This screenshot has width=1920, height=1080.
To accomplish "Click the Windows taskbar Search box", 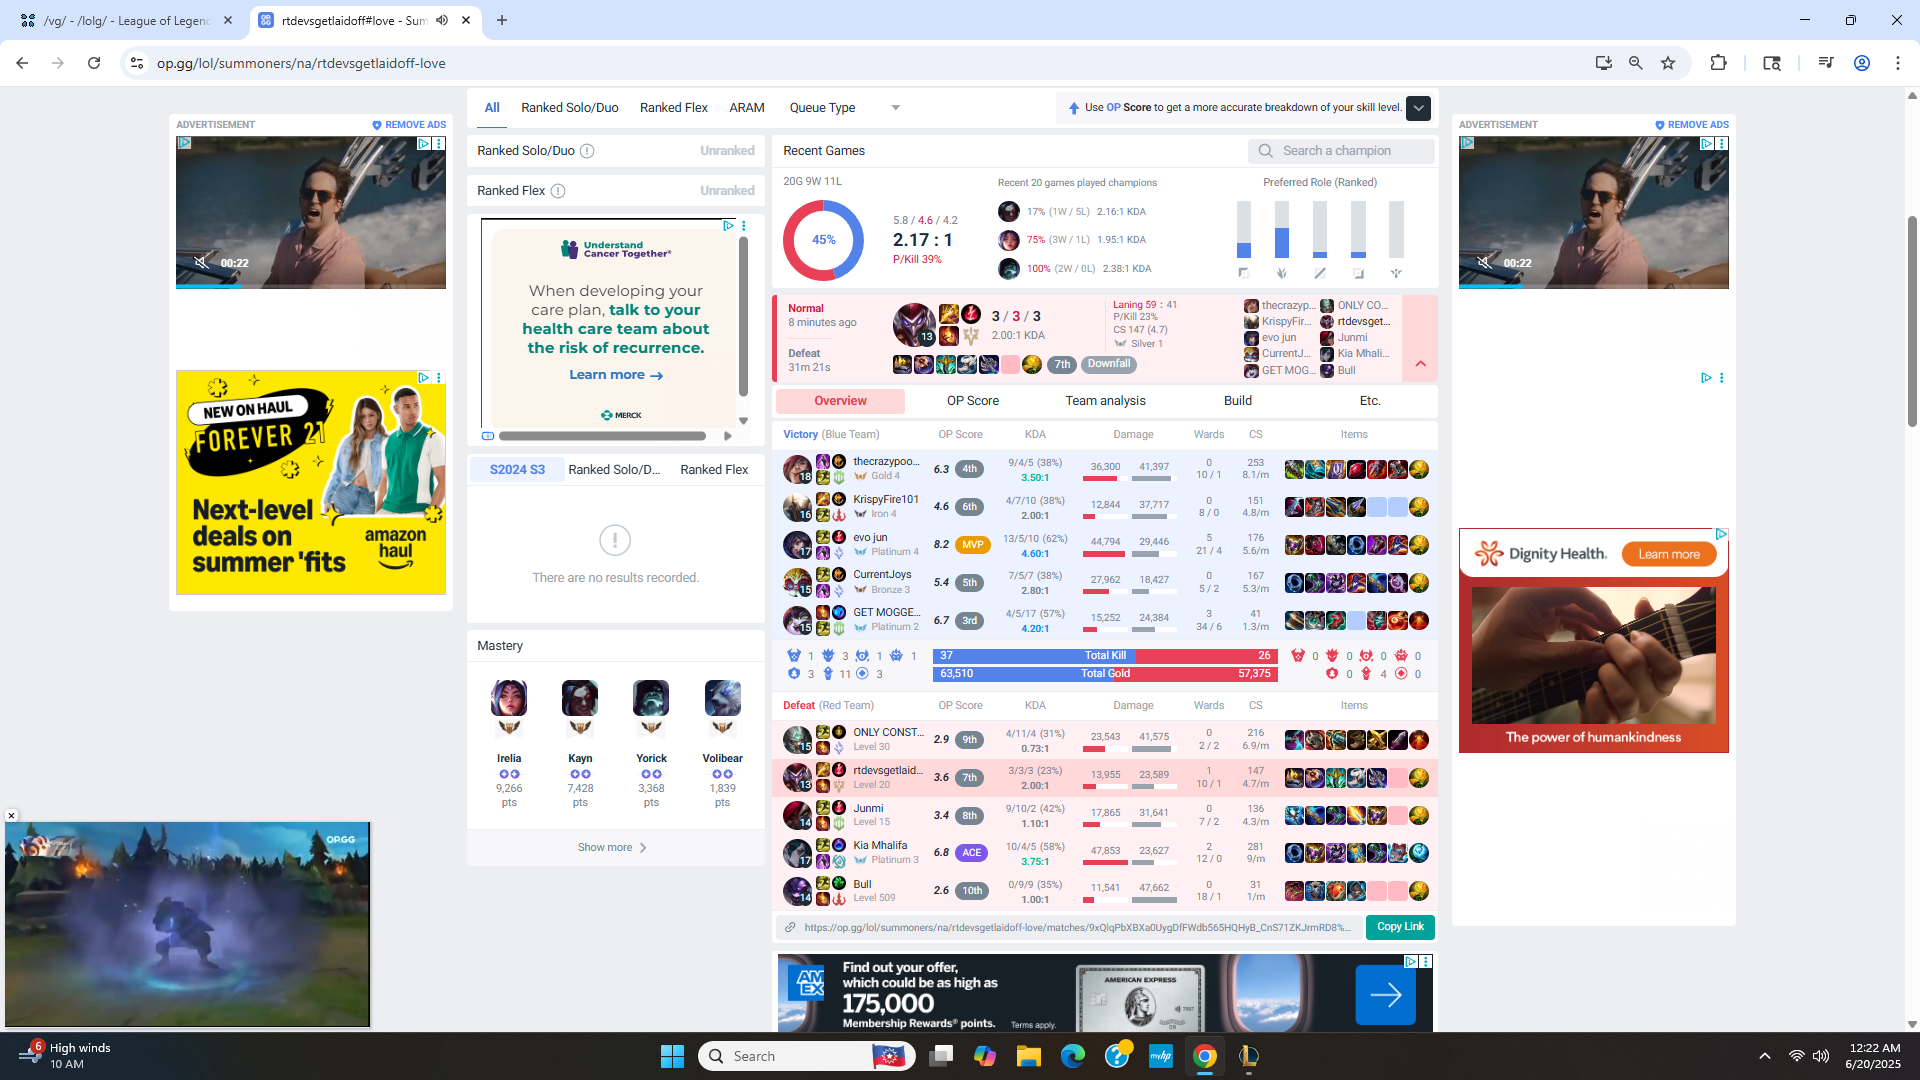I will tap(806, 1056).
